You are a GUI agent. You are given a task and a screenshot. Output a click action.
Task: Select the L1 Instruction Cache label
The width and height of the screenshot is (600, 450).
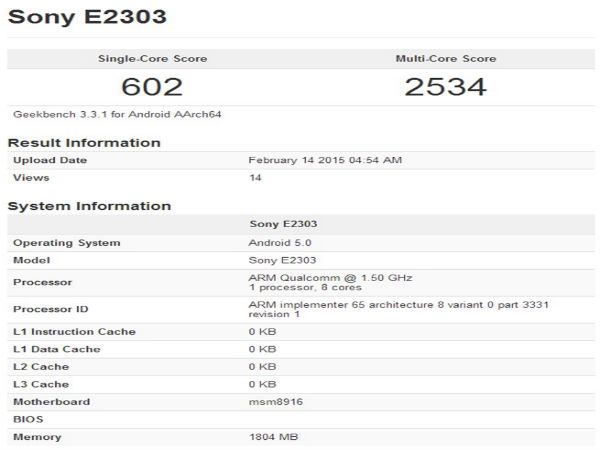click(x=74, y=332)
